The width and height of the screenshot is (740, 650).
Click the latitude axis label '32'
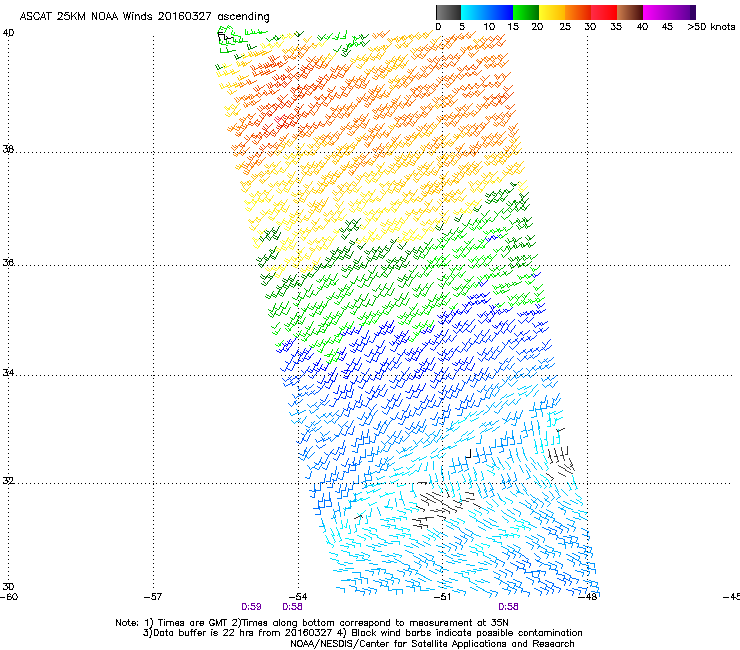[x=8, y=481]
